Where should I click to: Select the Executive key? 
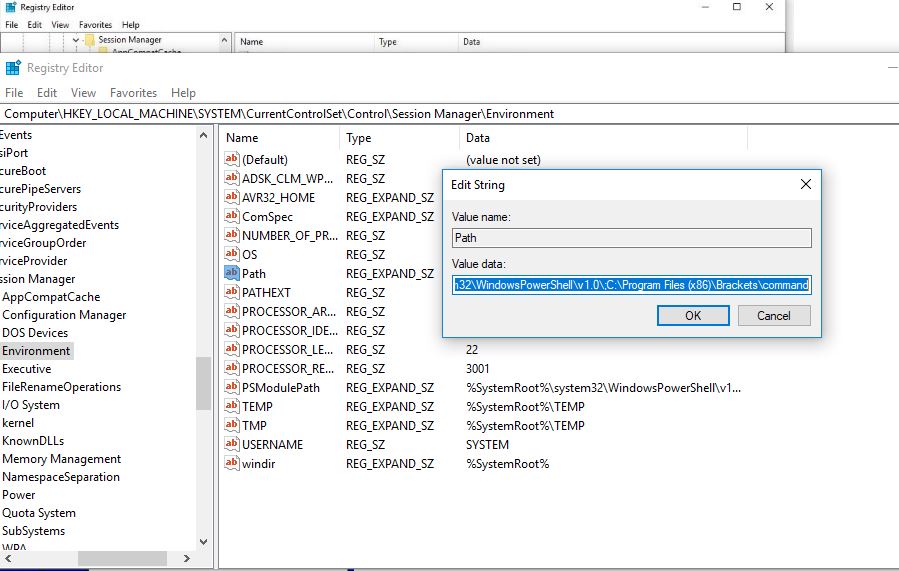click(26, 369)
